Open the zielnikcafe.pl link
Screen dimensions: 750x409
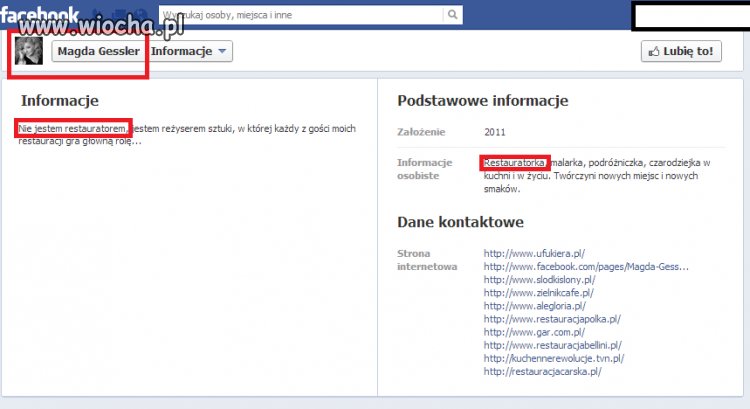tap(539, 293)
